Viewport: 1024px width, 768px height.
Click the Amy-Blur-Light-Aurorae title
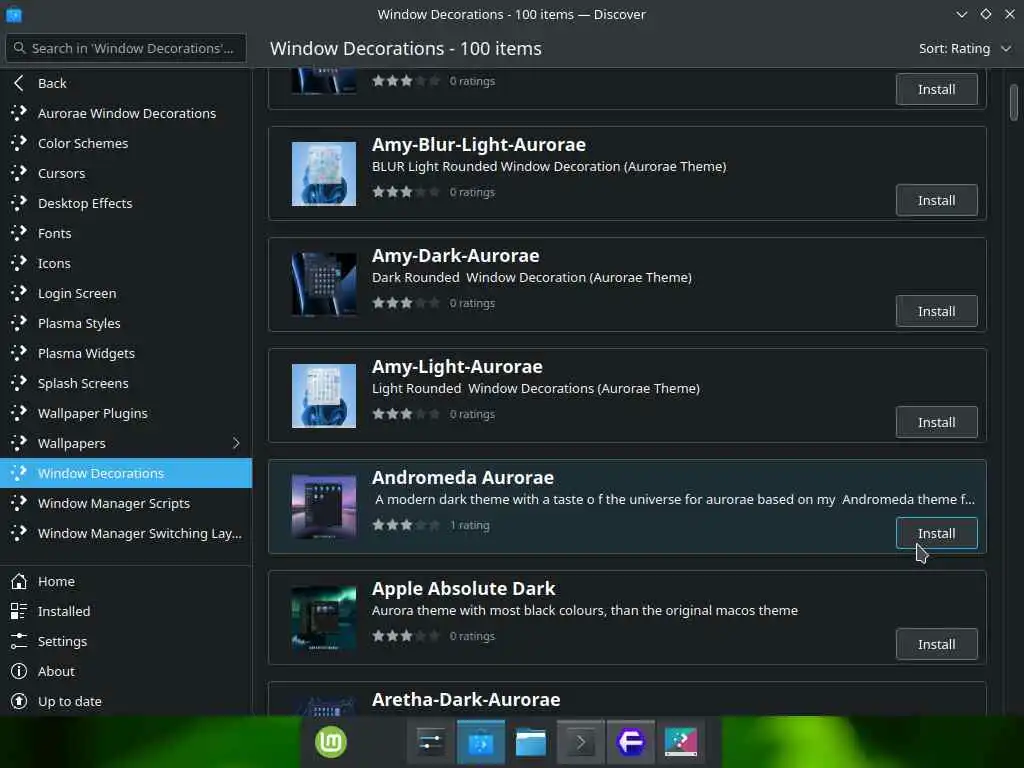click(x=479, y=144)
